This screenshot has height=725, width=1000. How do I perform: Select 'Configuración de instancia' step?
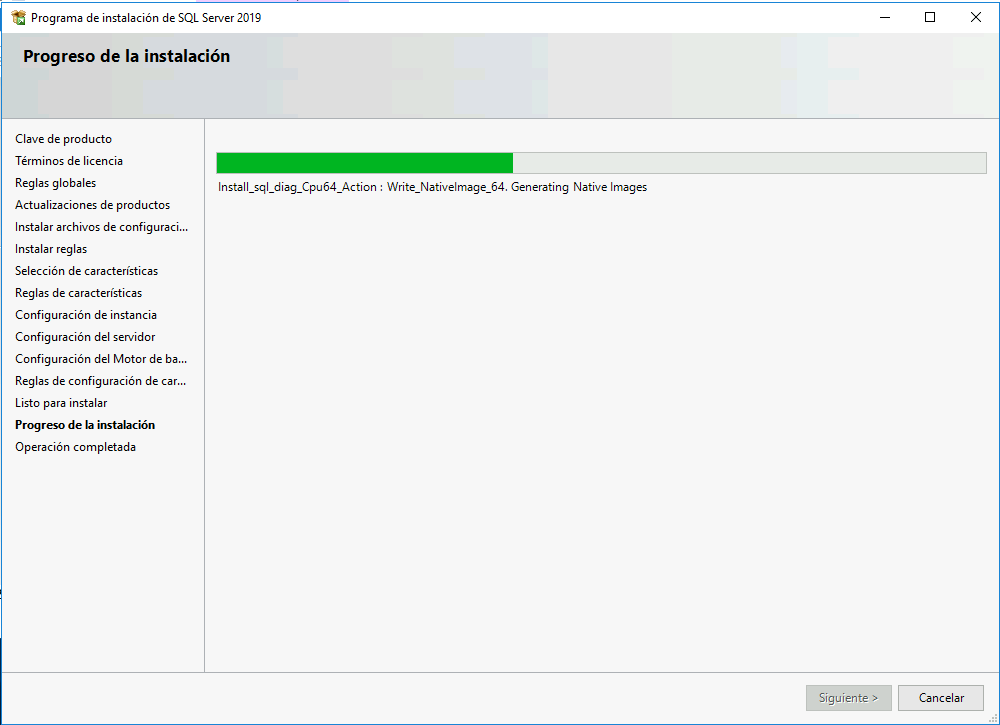tap(86, 315)
